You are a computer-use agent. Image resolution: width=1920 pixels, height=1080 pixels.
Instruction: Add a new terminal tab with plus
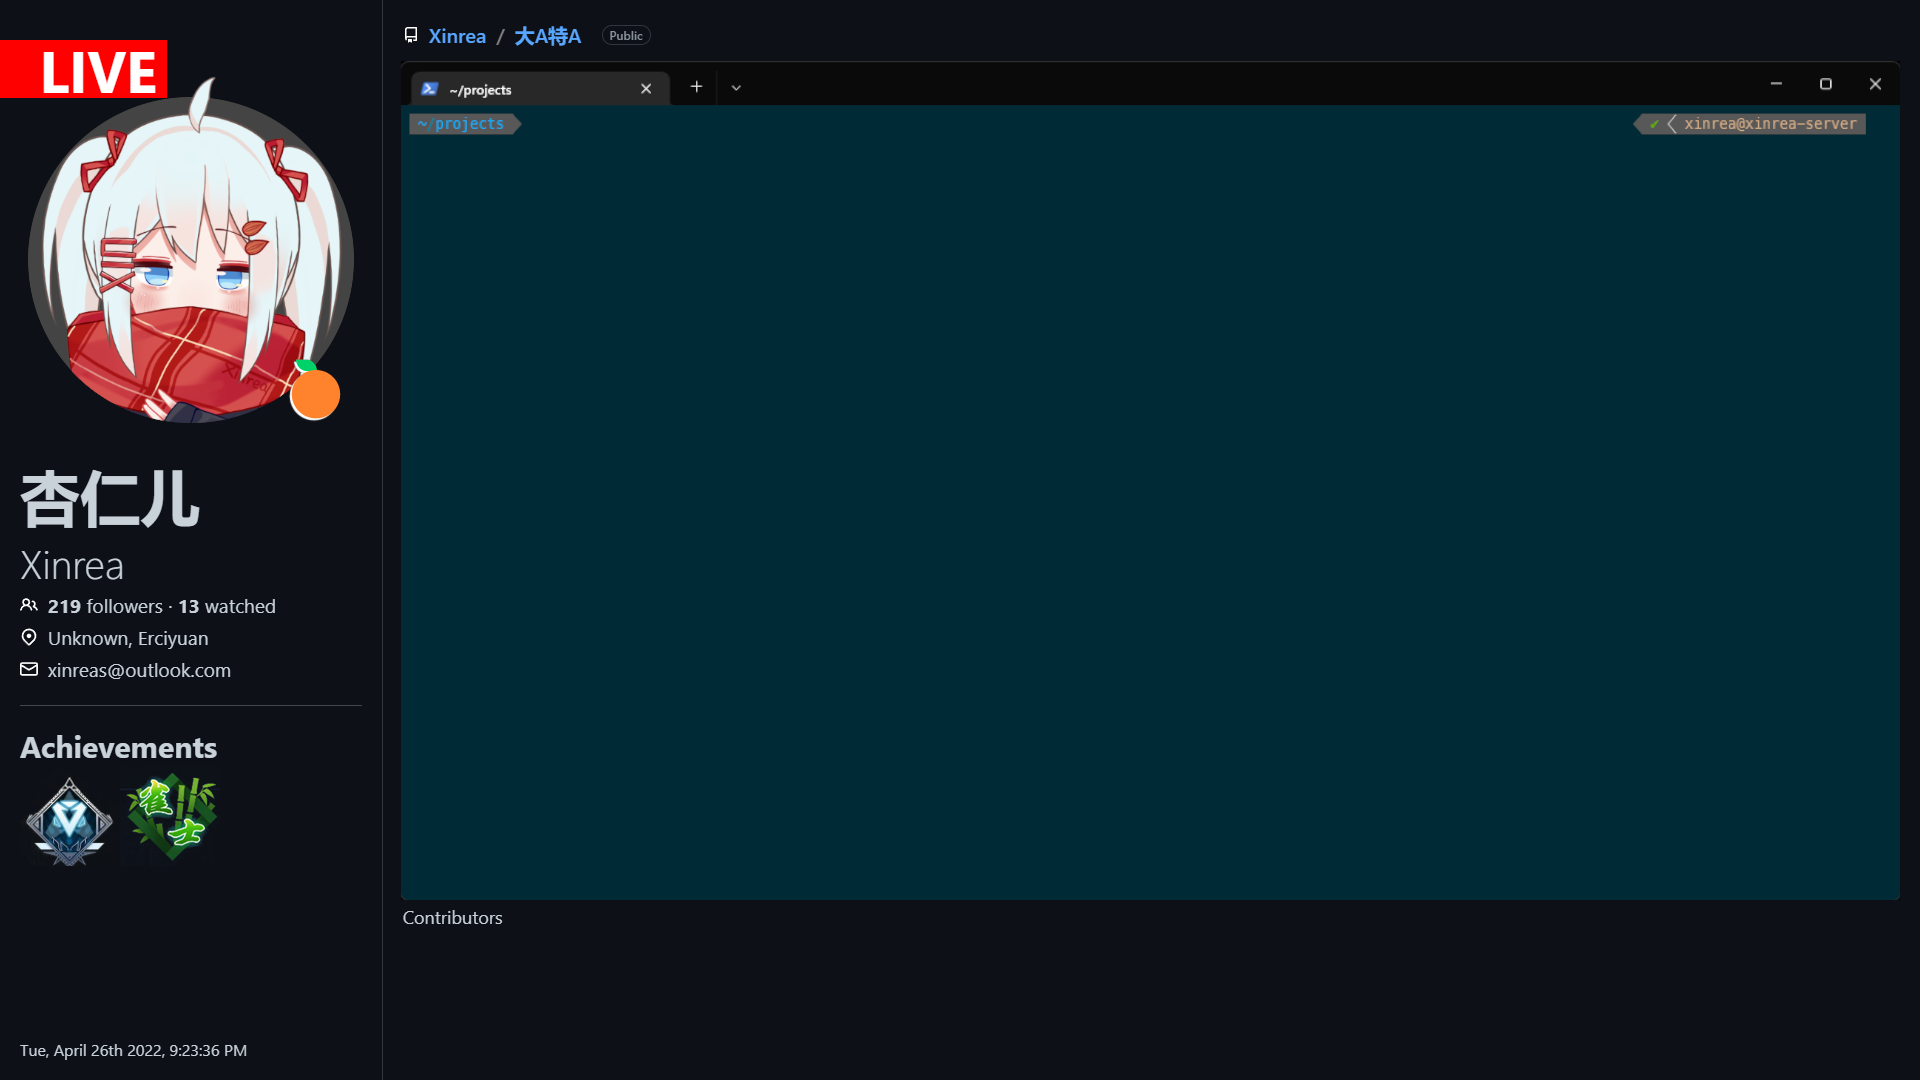[696, 87]
